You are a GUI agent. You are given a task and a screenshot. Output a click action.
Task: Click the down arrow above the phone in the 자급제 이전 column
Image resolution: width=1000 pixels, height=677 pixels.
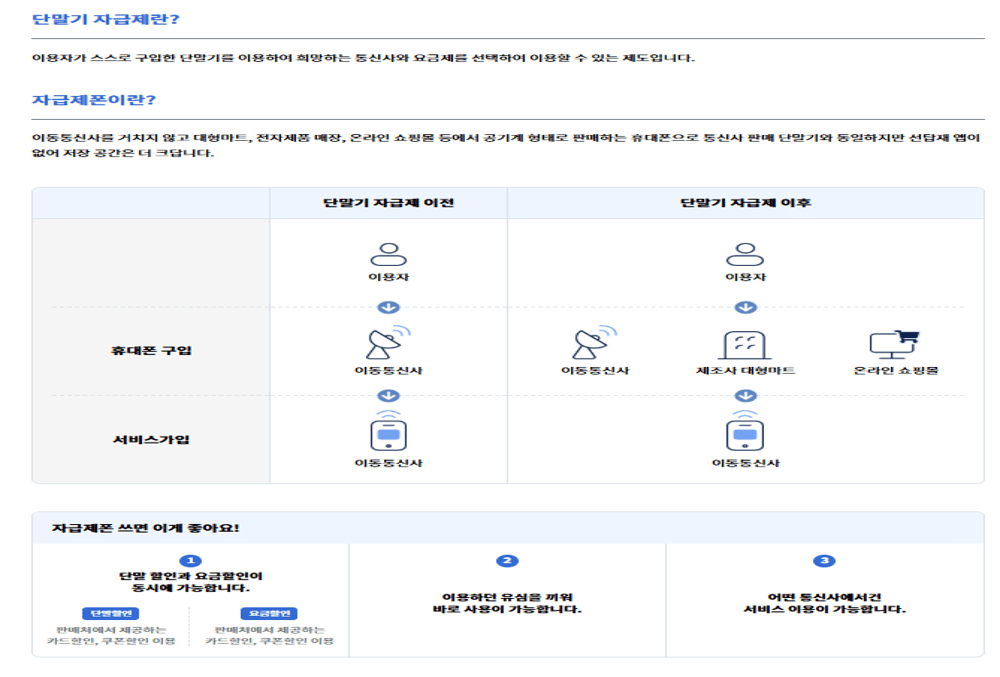point(388,396)
